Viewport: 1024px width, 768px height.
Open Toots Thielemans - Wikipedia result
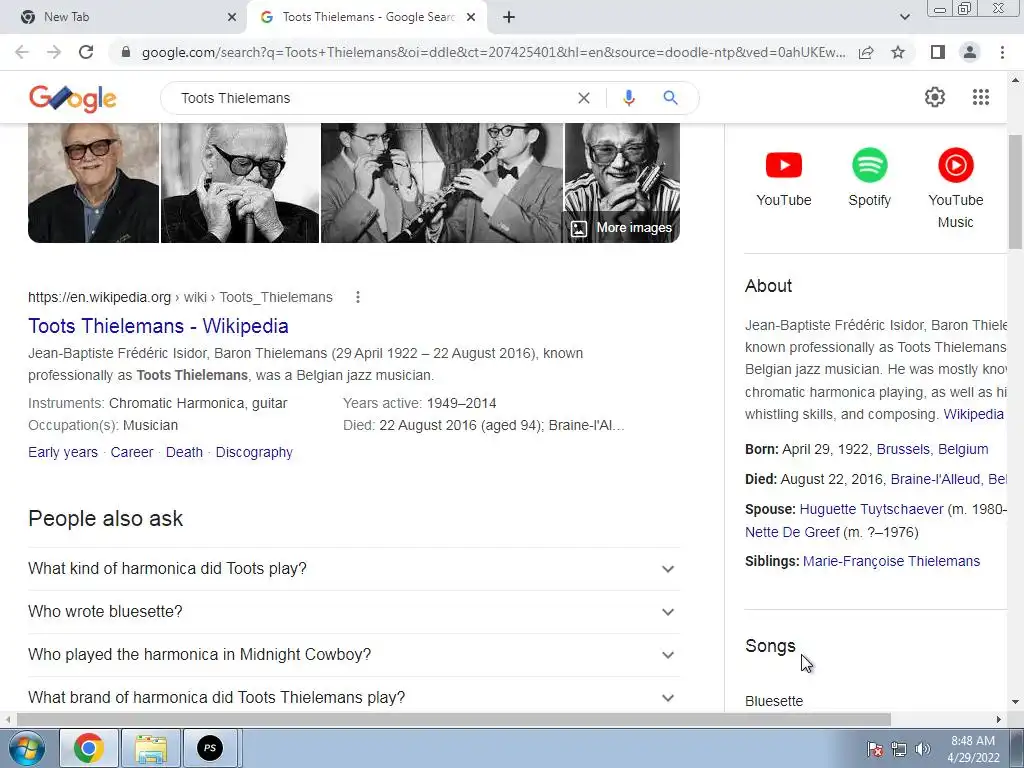pyautogui.click(x=158, y=326)
